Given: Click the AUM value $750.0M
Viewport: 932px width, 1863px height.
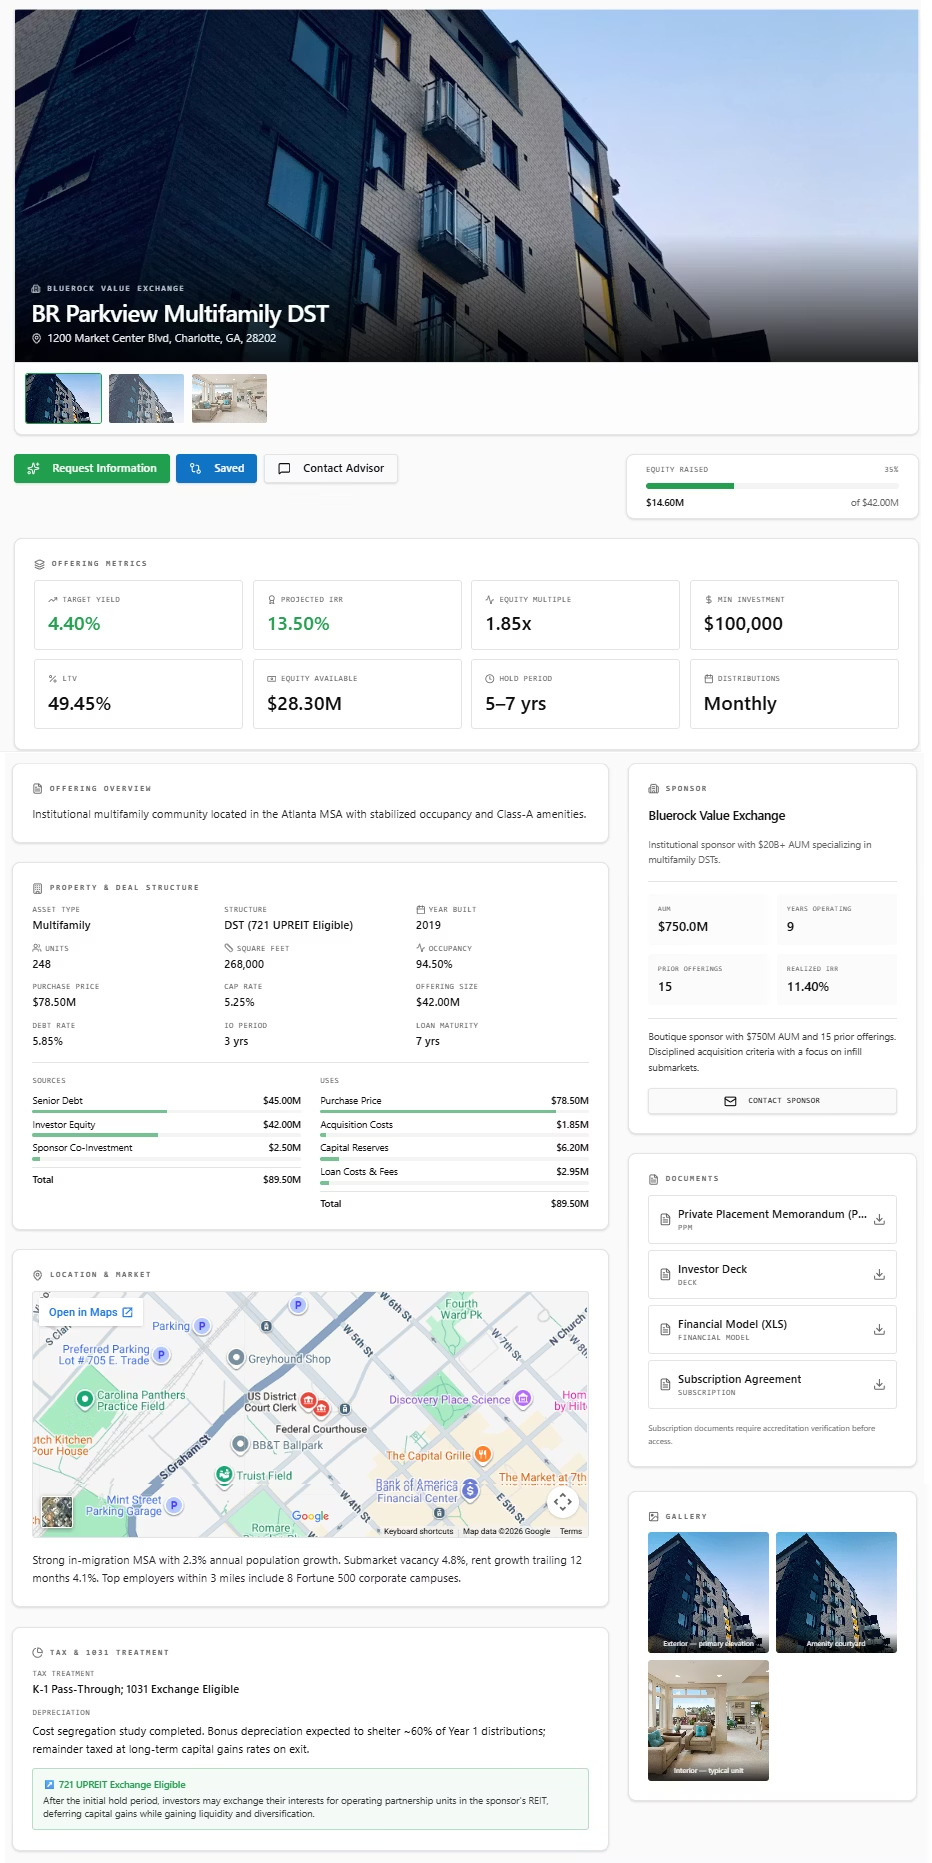Looking at the screenshot, I should pyautogui.click(x=682, y=927).
